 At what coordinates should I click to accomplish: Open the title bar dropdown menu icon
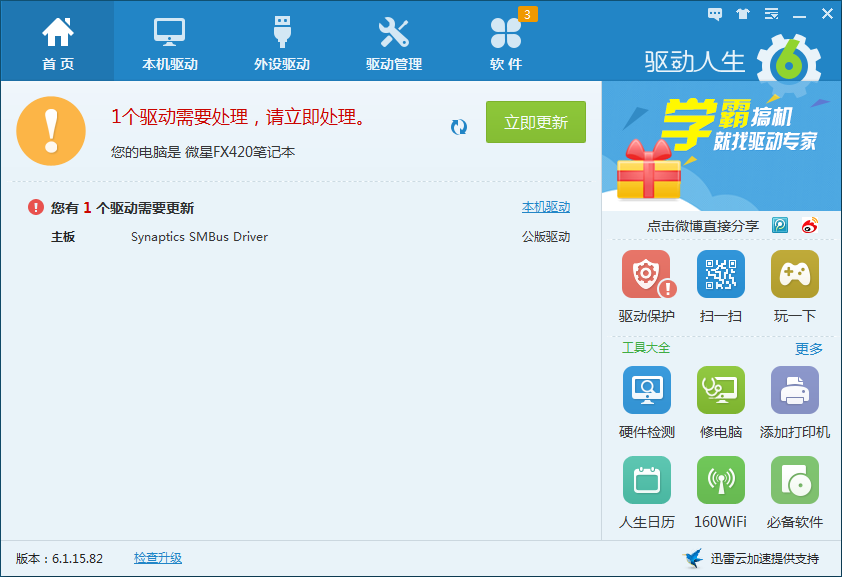[x=771, y=14]
